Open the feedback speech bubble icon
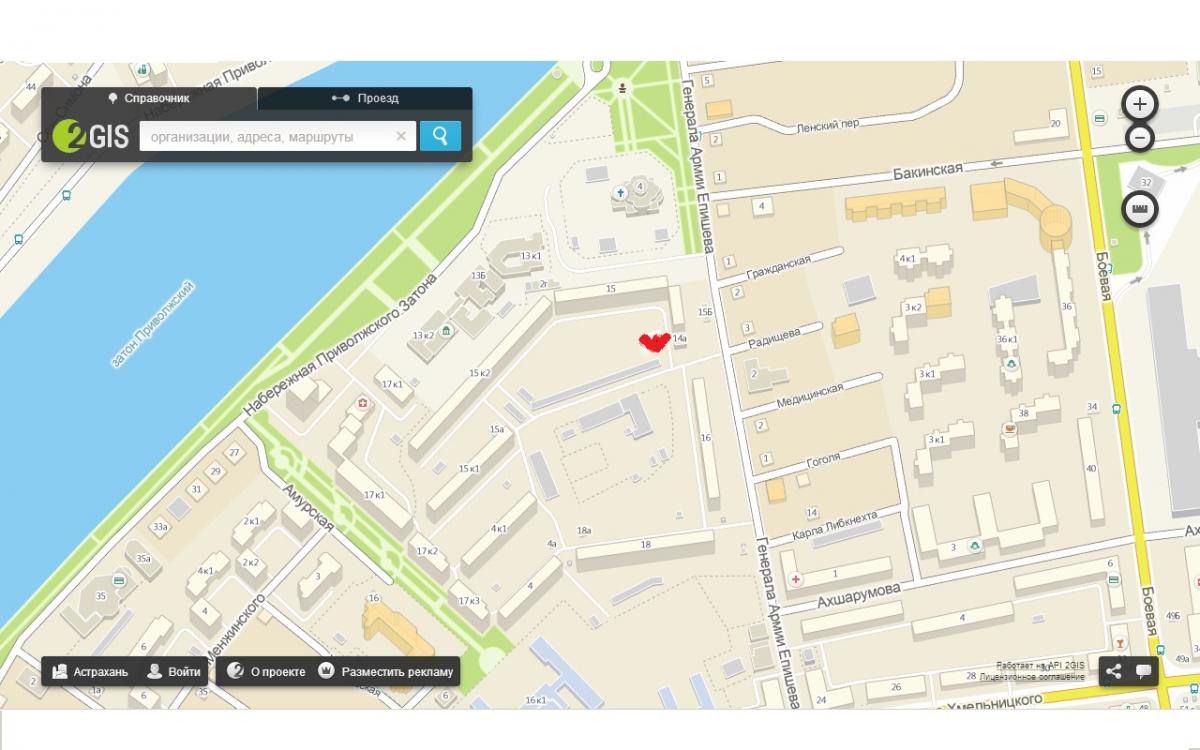The image size is (1200, 750). [1143, 672]
